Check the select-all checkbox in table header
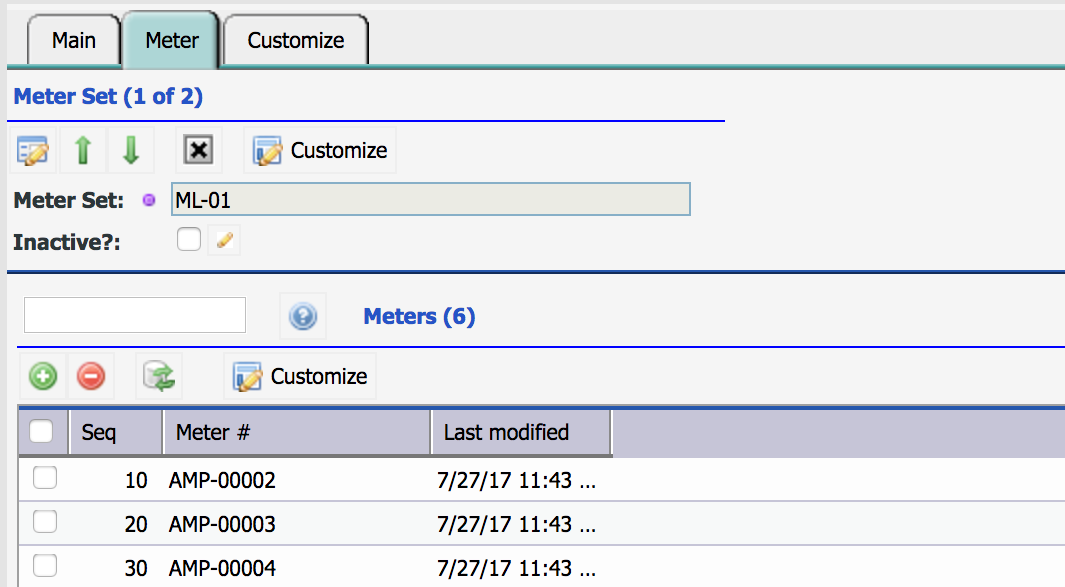Image resolution: width=1065 pixels, height=587 pixels. click(x=41, y=431)
